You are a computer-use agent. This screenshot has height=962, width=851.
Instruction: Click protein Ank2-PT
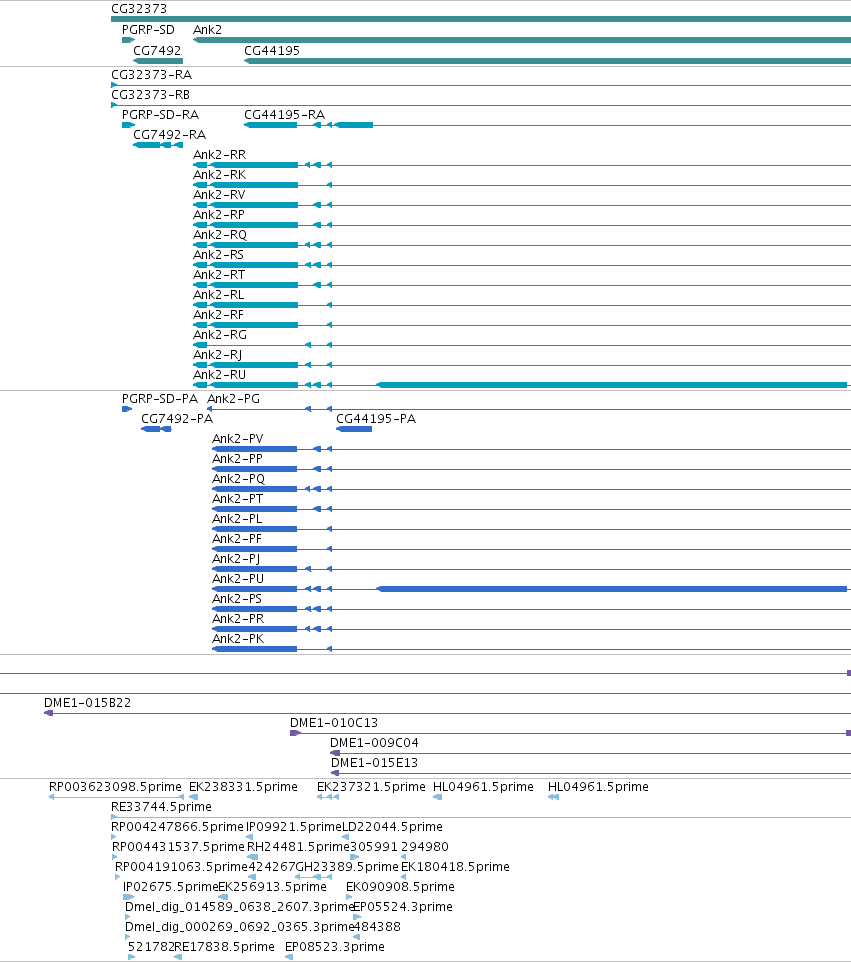click(237, 499)
